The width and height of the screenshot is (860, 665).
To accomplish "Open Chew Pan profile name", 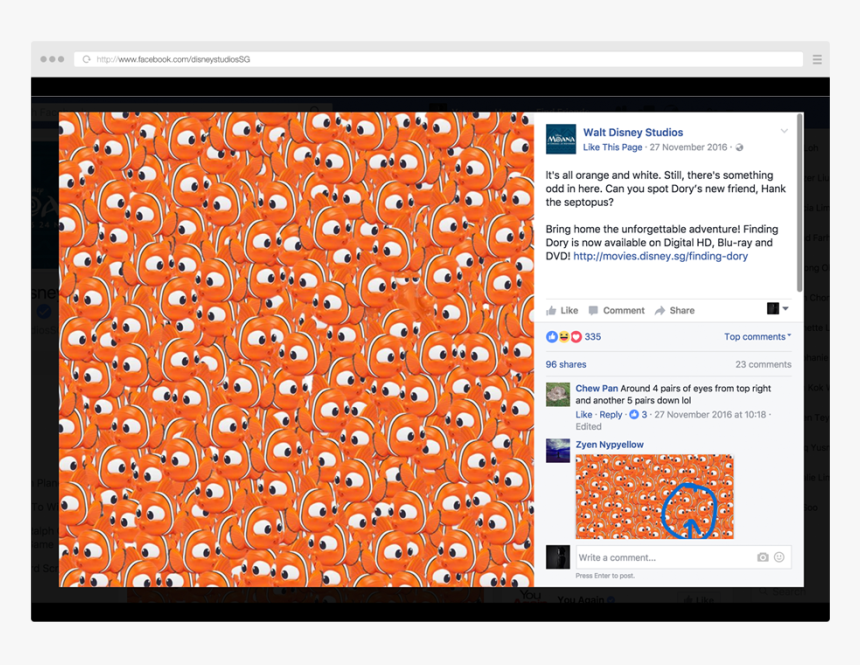I will click(597, 388).
